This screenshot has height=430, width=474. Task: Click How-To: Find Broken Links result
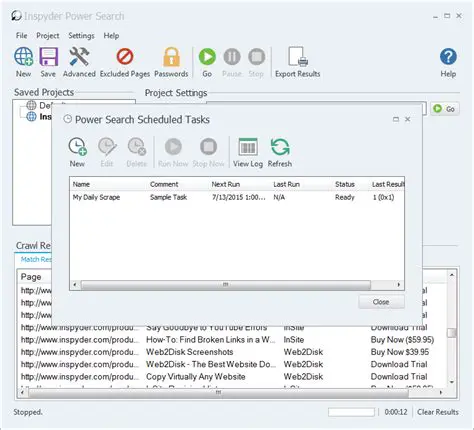[210, 340]
